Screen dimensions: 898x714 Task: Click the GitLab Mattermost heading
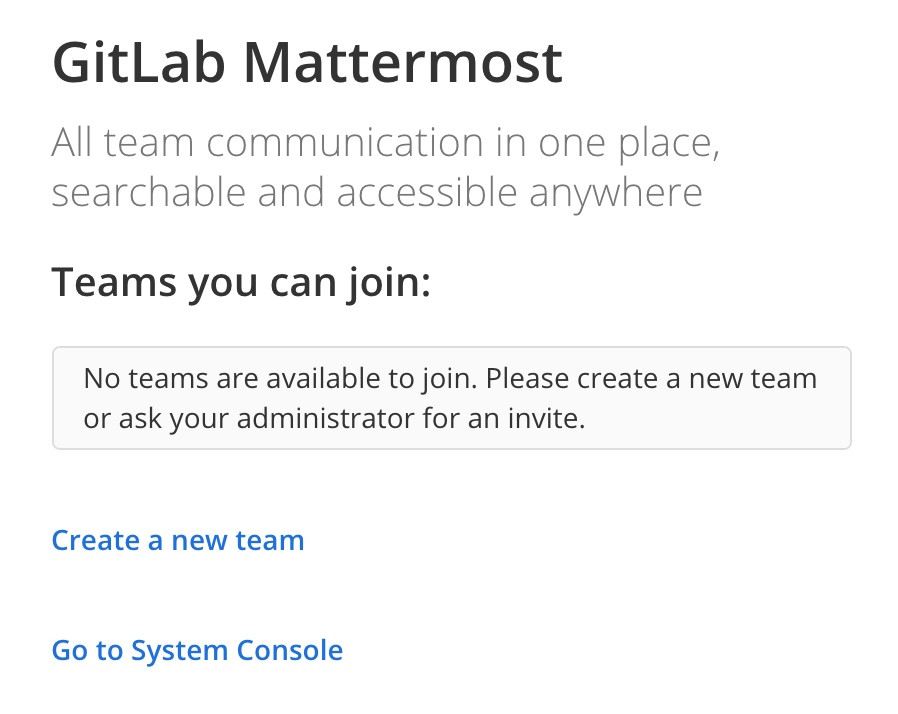tap(307, 63)
